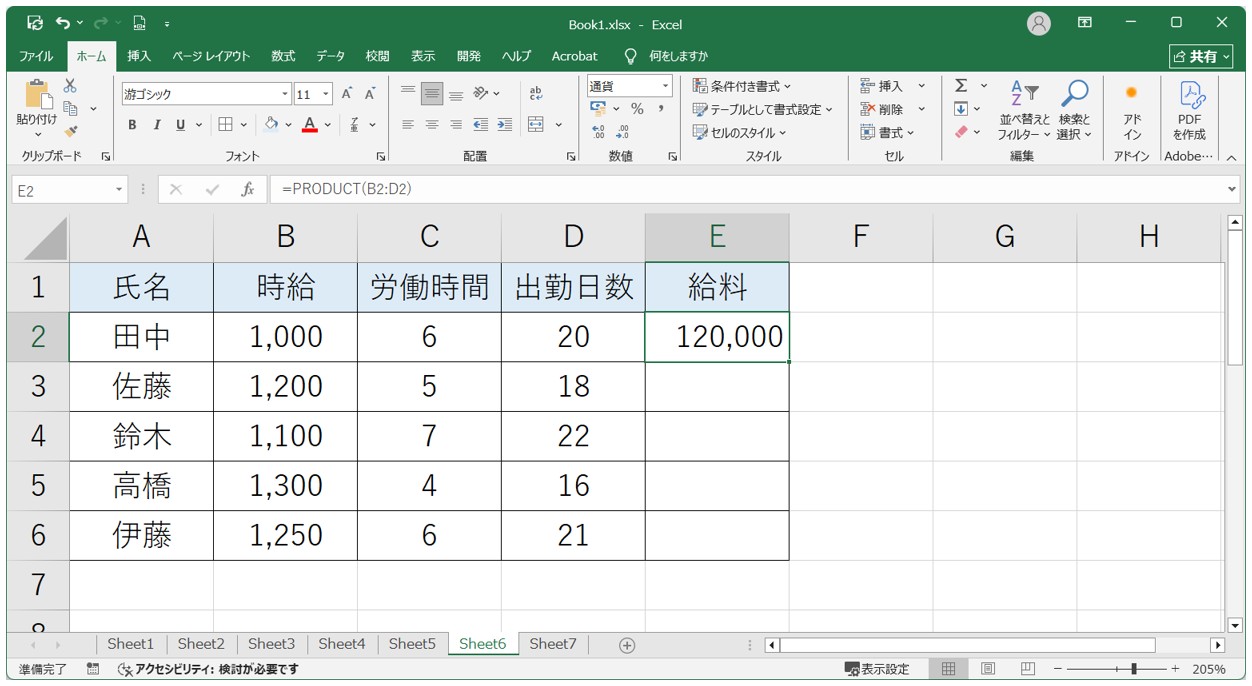Open the データ ribbon tab
The image size is (1252, 686).
click(331, 56)
